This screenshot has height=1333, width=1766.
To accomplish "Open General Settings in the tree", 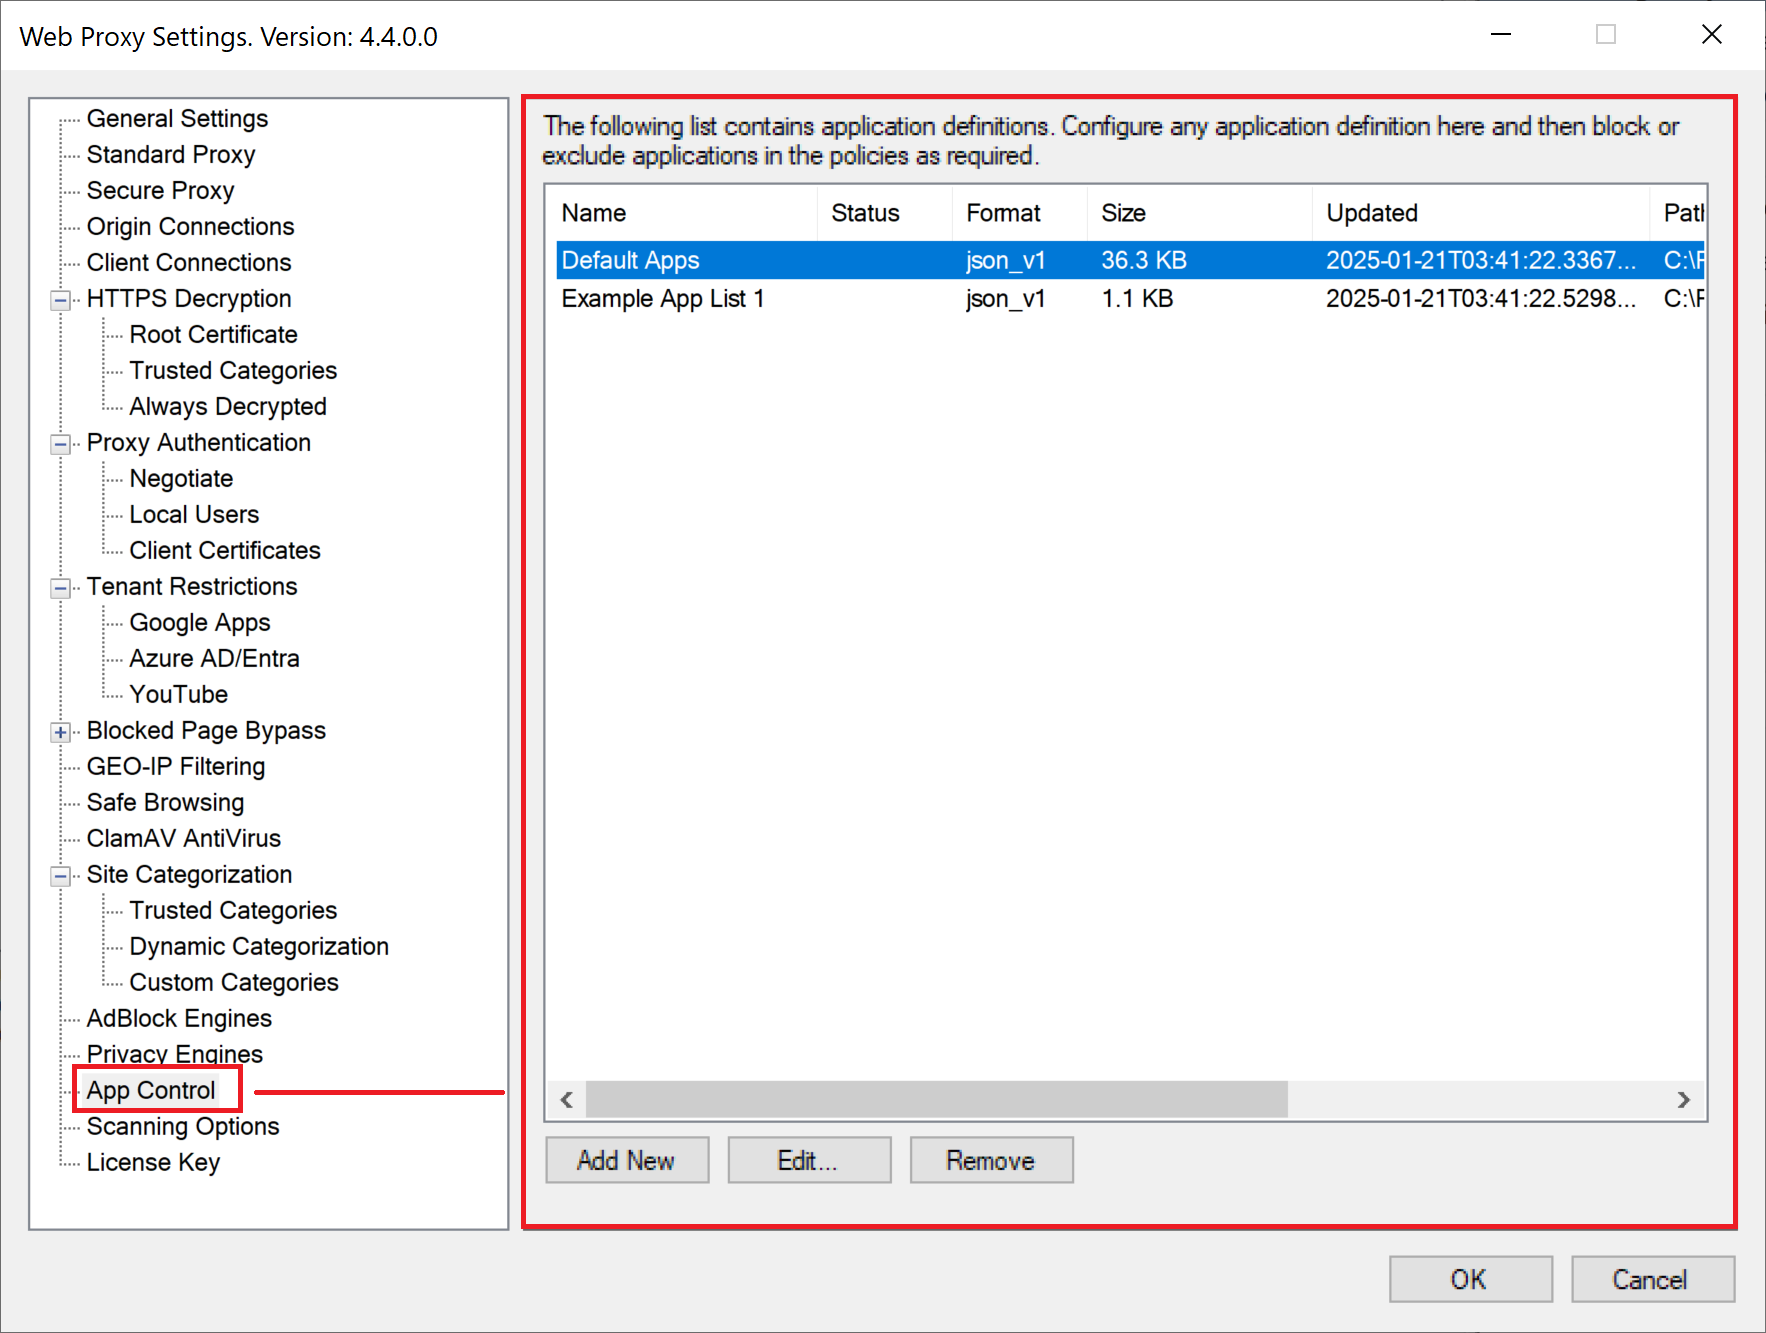I will point(177,119).
